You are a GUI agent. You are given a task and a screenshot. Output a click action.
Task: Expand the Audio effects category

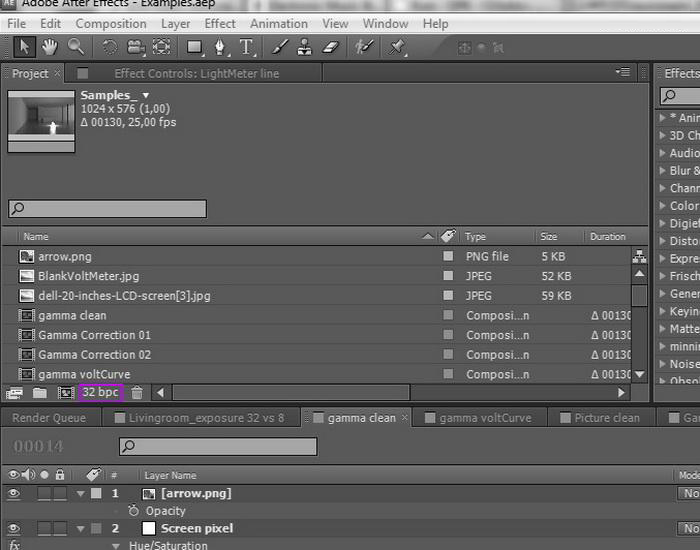[662, 153]
